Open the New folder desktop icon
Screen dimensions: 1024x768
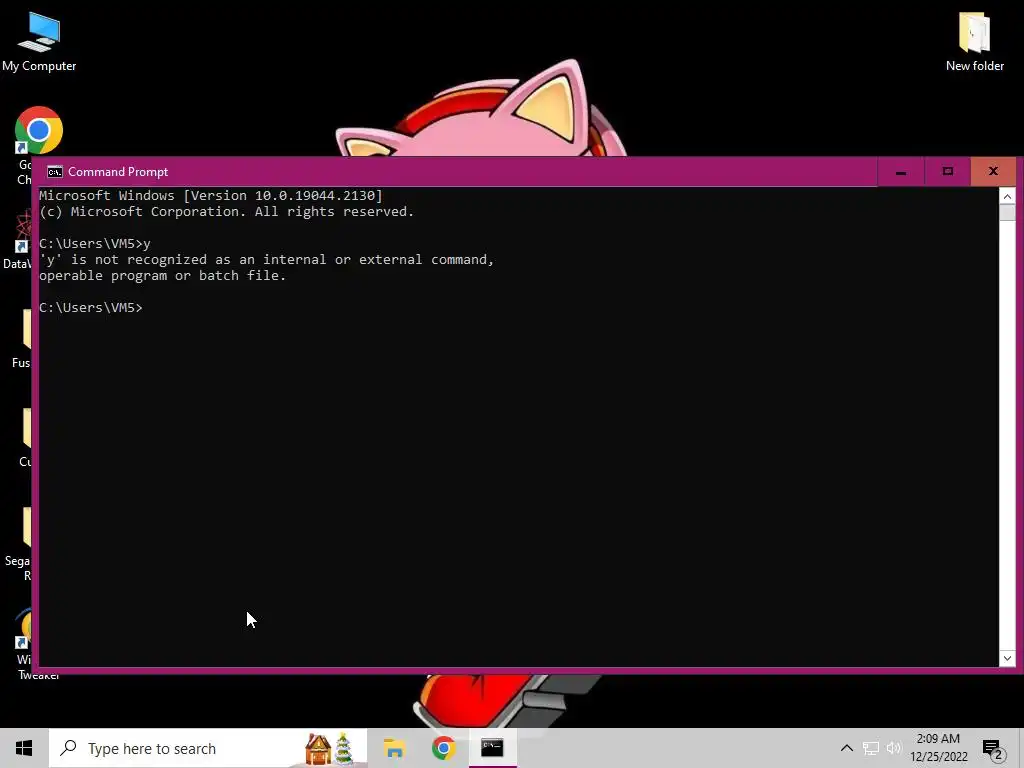click(974, 42)
